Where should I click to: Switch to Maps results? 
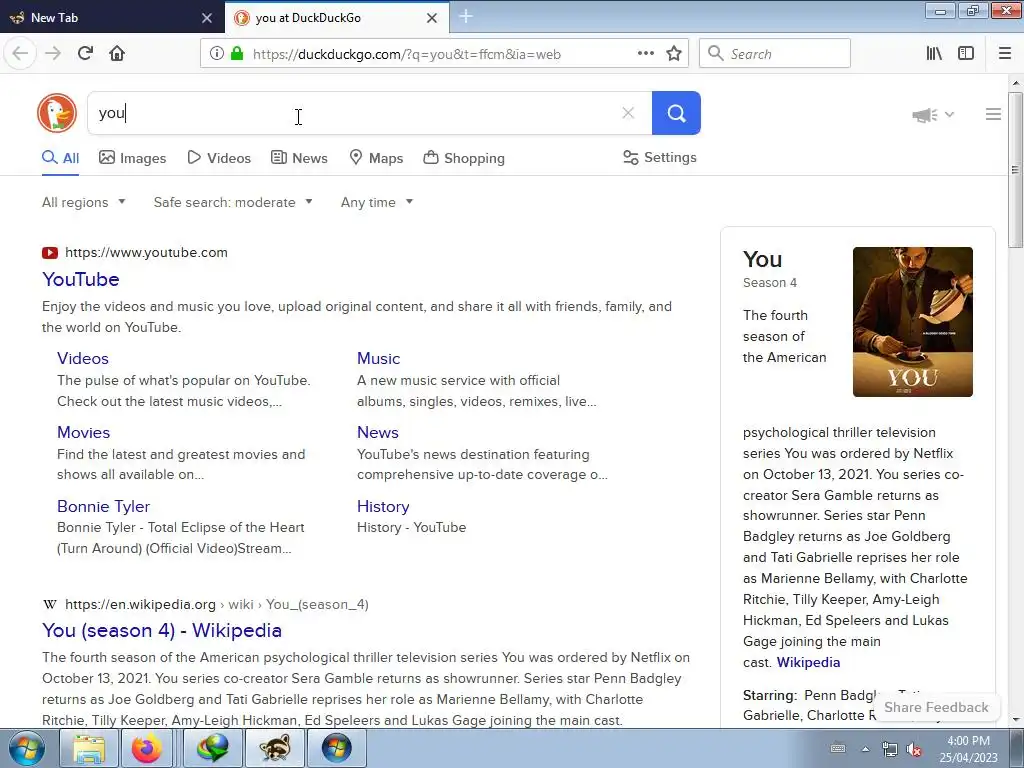pos(376,158)
